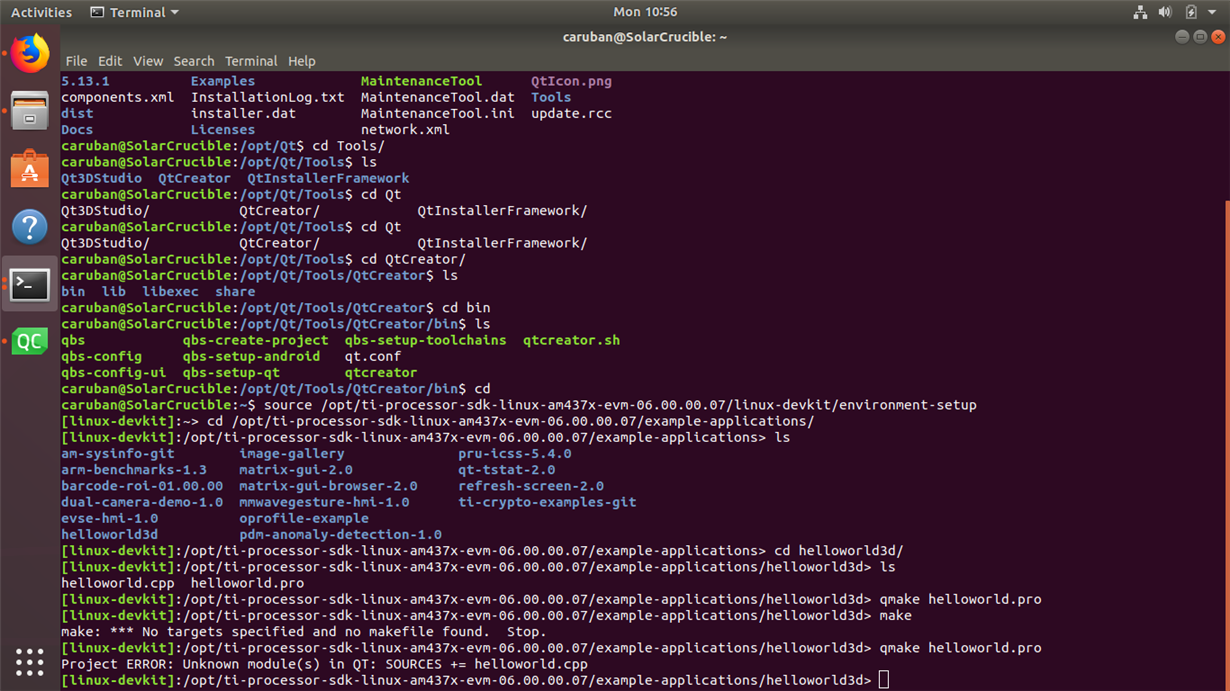Click the text 'qtcreator.sh'
This screenshot has height=691, width=1230.
(571, 340)
